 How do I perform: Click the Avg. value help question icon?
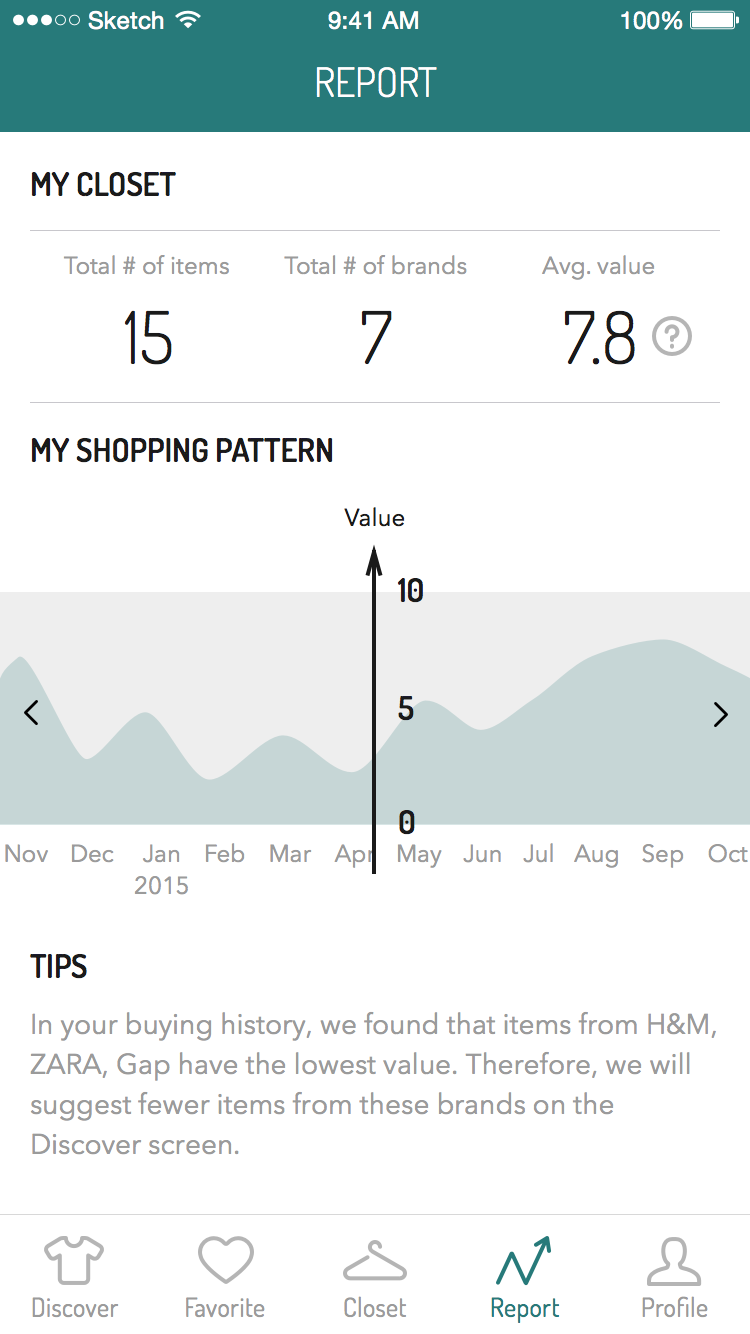(672, 337)
